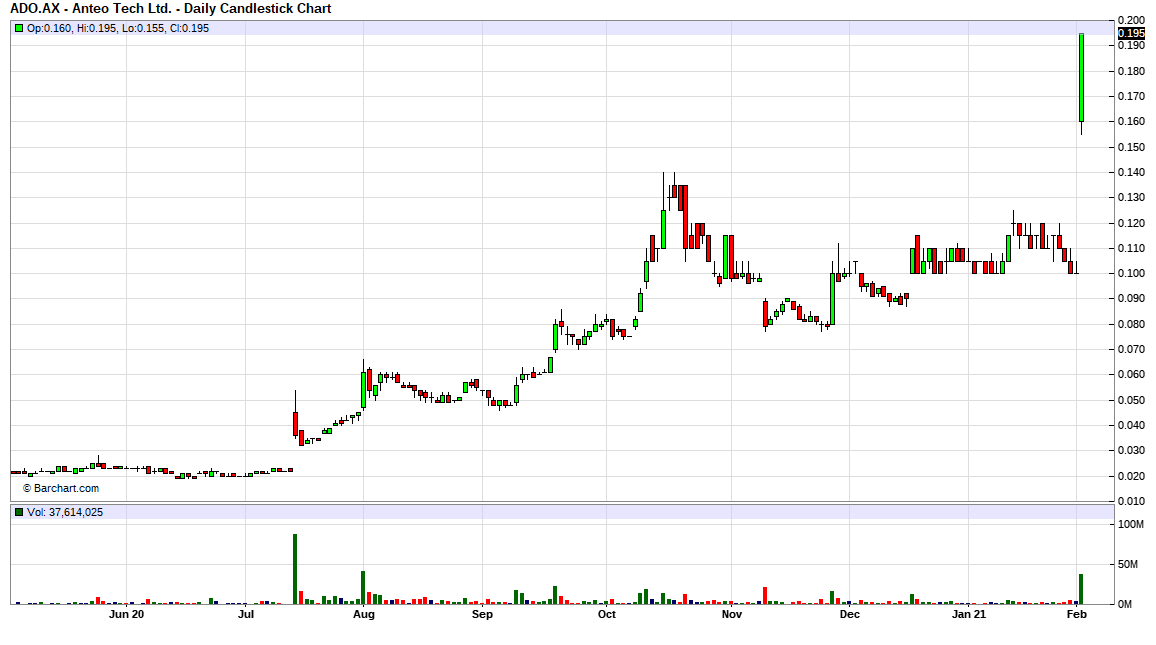
Task: Click the green early-August volume bar
Action: pyautogui.click(x=363, y=588)
